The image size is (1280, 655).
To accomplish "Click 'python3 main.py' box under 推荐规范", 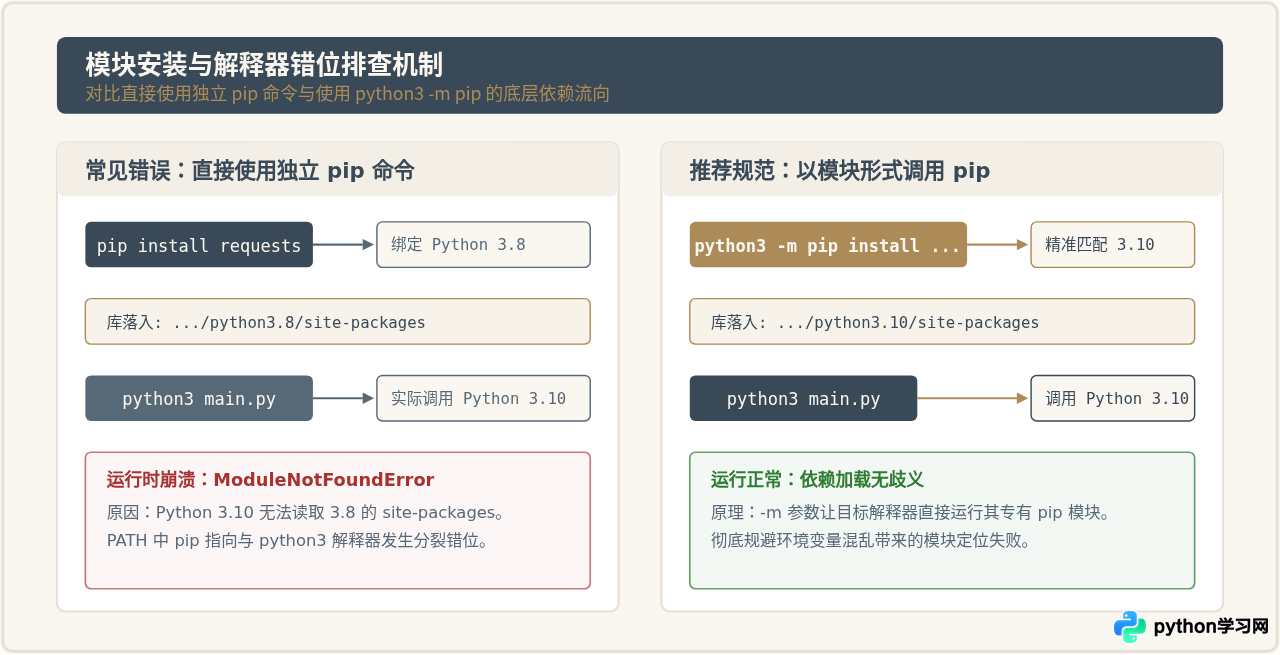I will tap(803, 398).
